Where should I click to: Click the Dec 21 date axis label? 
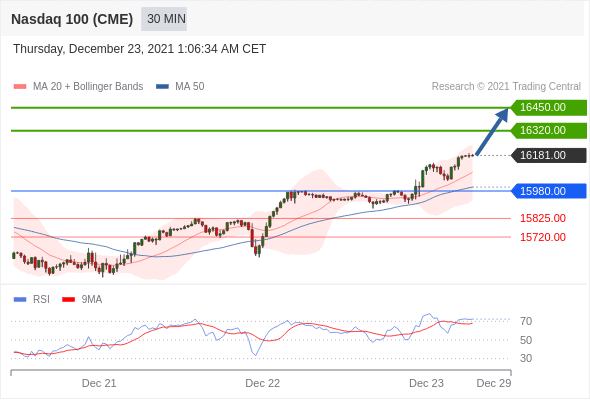pos(99,383)
